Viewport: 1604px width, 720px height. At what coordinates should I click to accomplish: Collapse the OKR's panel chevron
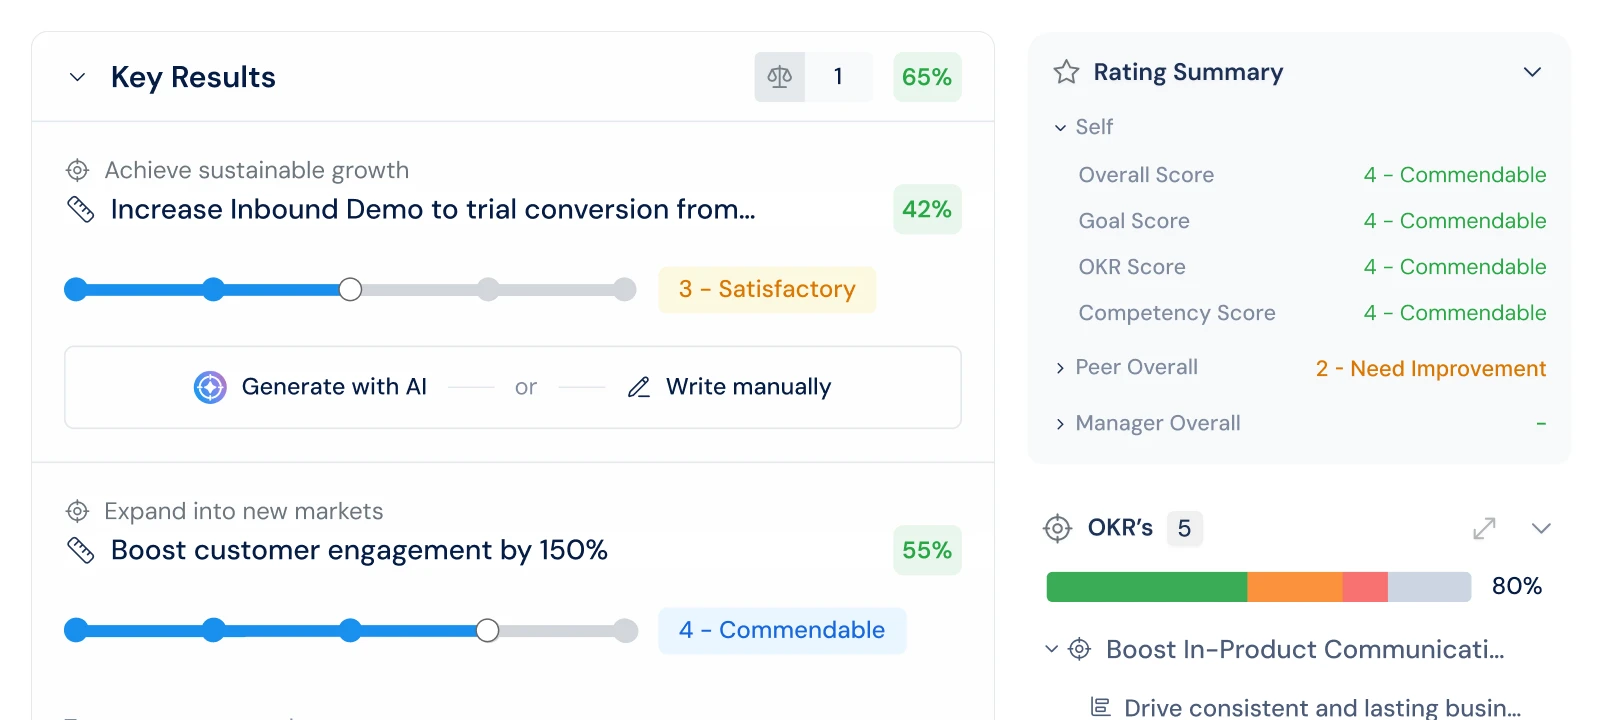(1541, 528)
